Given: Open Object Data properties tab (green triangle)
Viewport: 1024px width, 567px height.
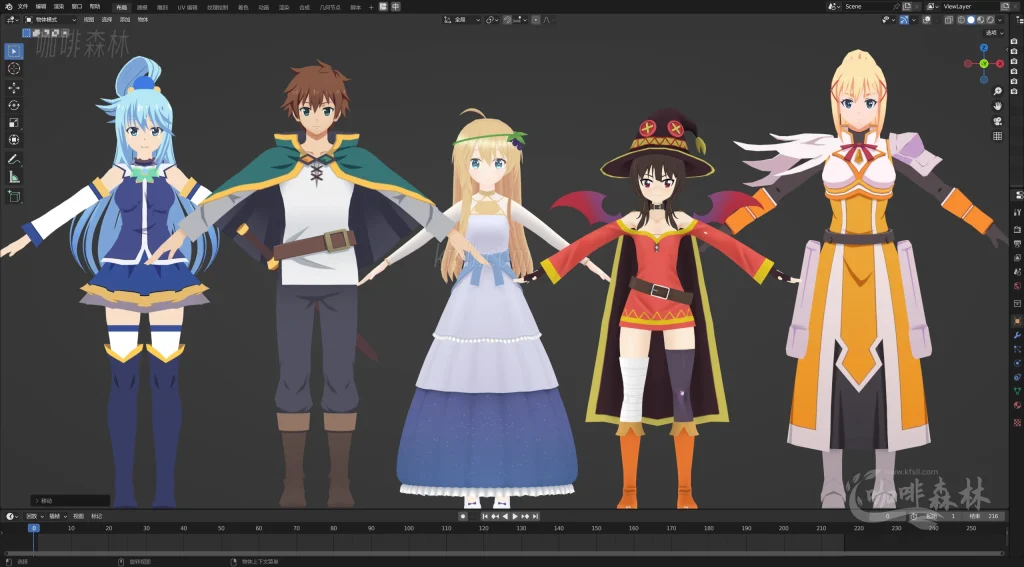Looking at the screenshot, I should coord(1017,391).
